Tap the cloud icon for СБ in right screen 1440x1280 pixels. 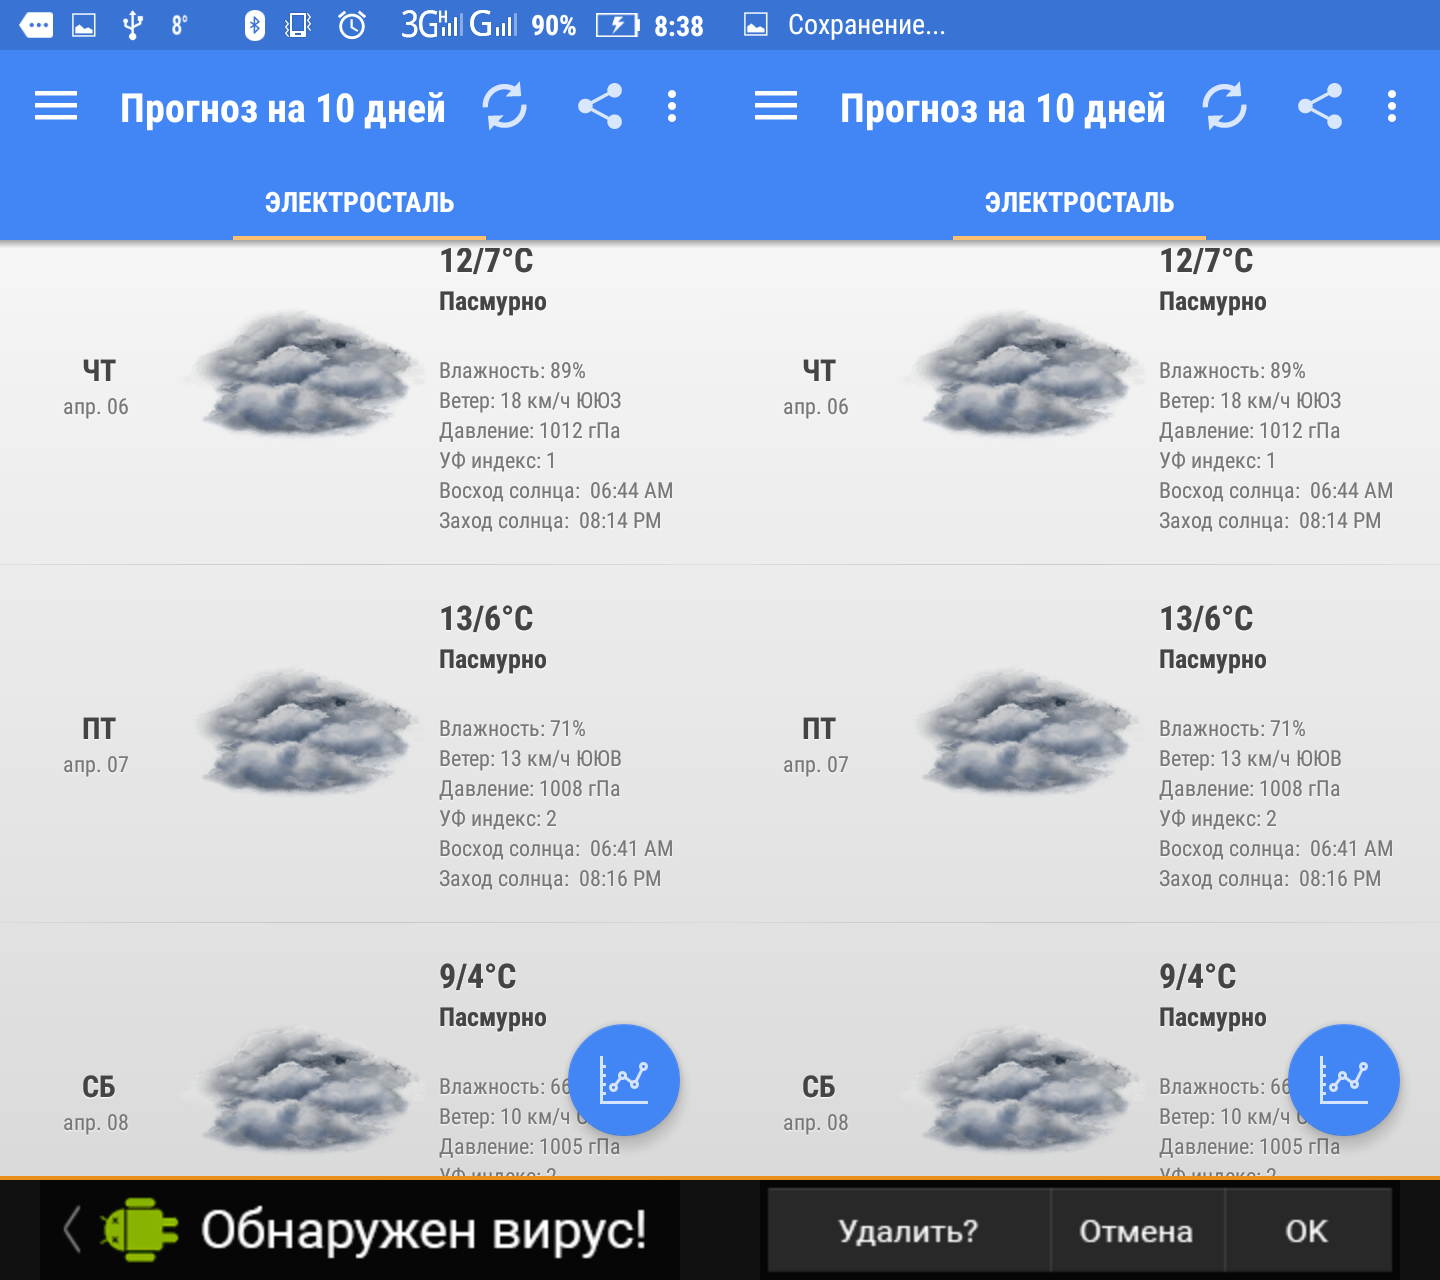pos(1022,1090)
